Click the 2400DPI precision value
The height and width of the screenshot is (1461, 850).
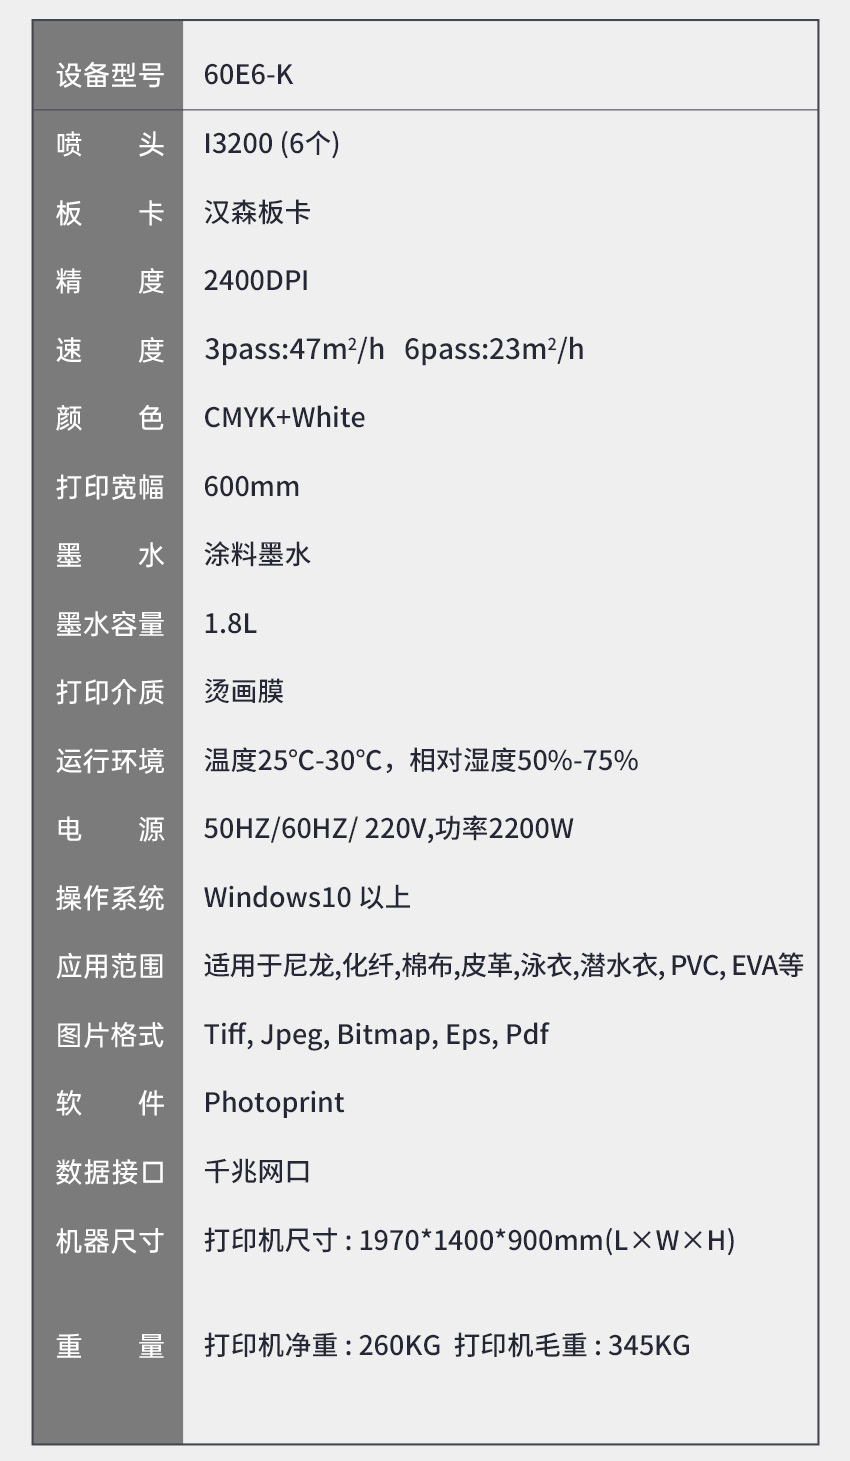256,281
